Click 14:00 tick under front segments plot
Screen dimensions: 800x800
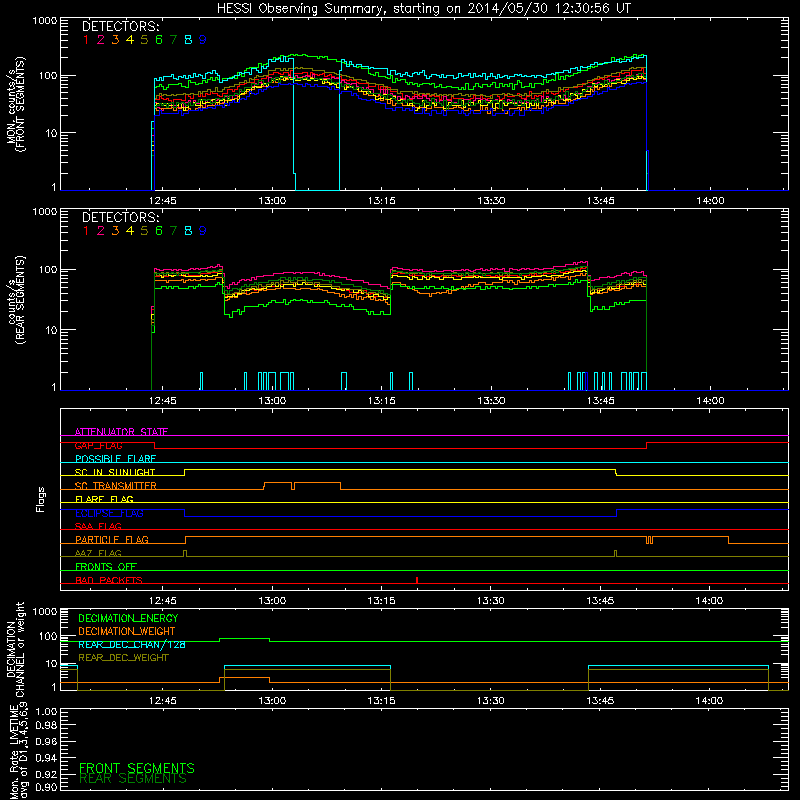tap(710, 201)
